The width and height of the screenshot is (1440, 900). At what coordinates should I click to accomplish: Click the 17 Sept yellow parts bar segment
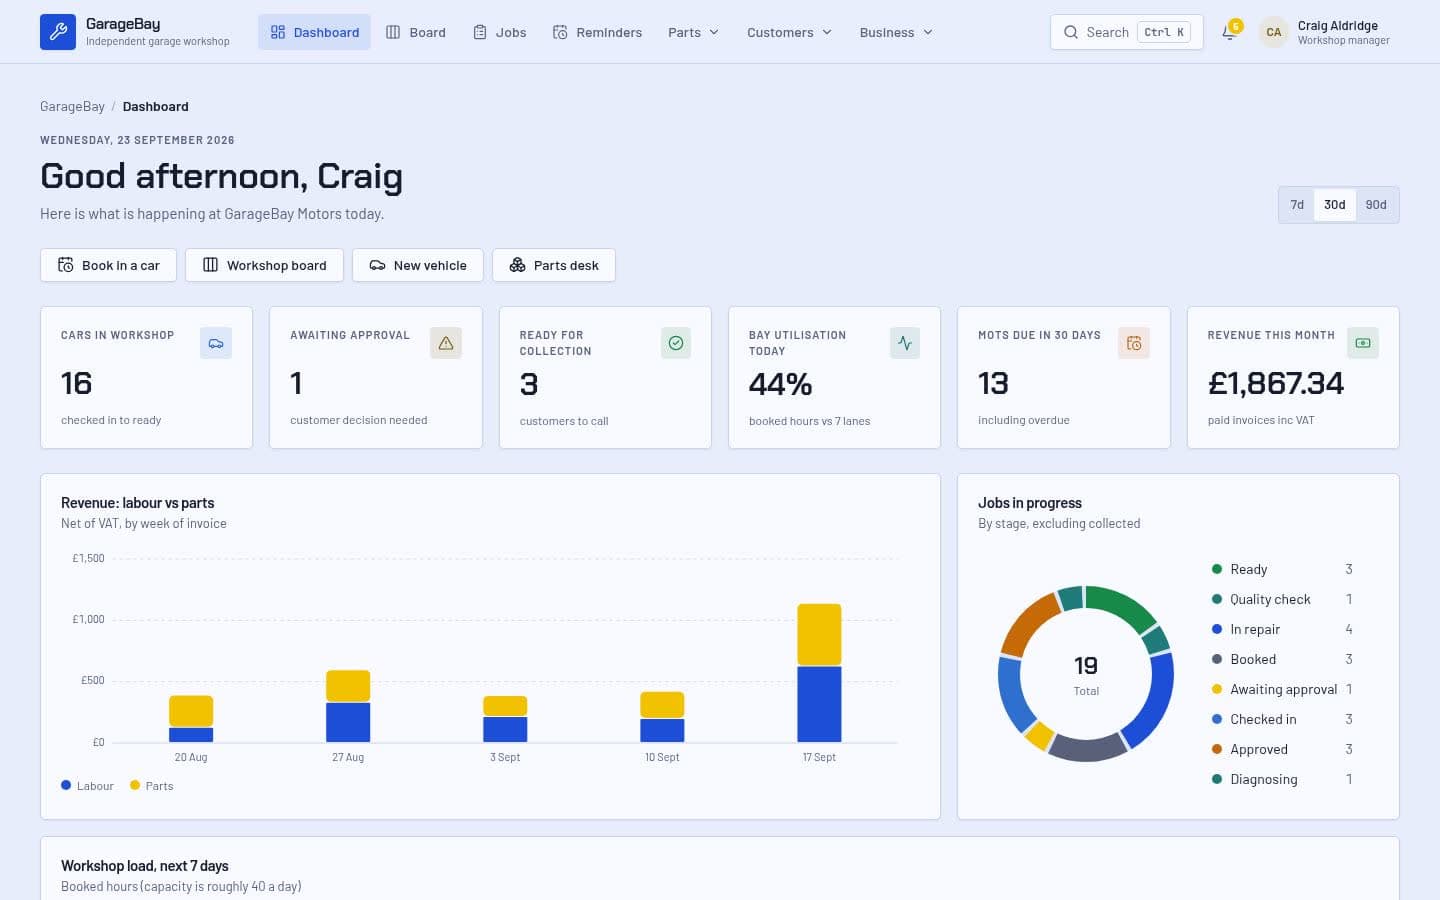point(819,634)
